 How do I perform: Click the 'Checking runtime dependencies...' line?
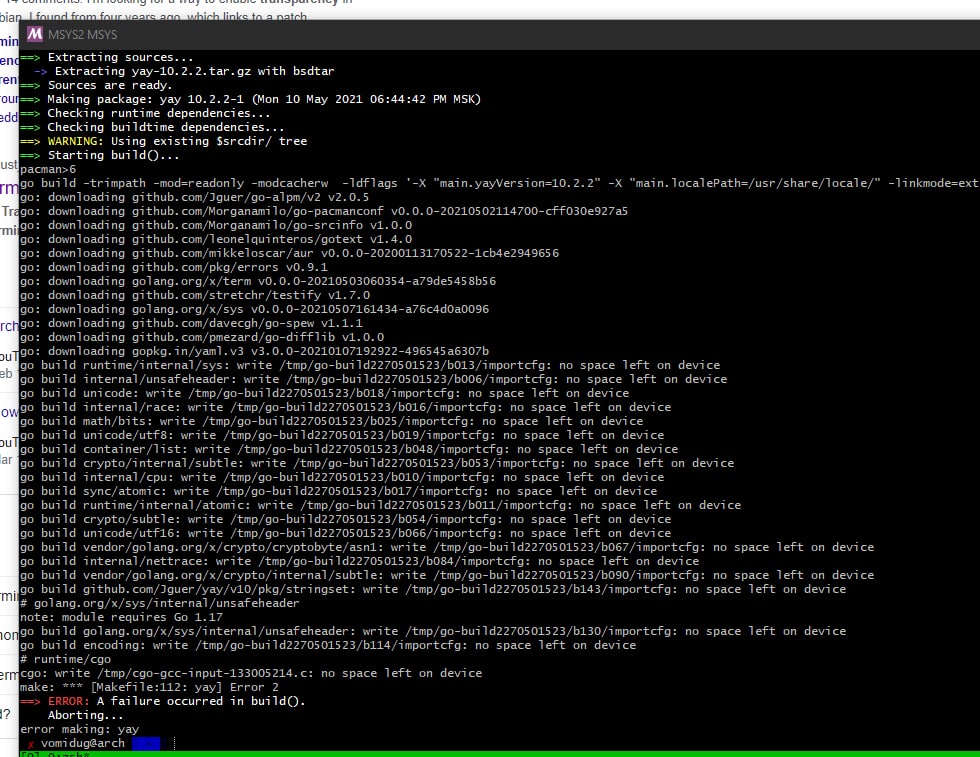click(x=145, y=113)
